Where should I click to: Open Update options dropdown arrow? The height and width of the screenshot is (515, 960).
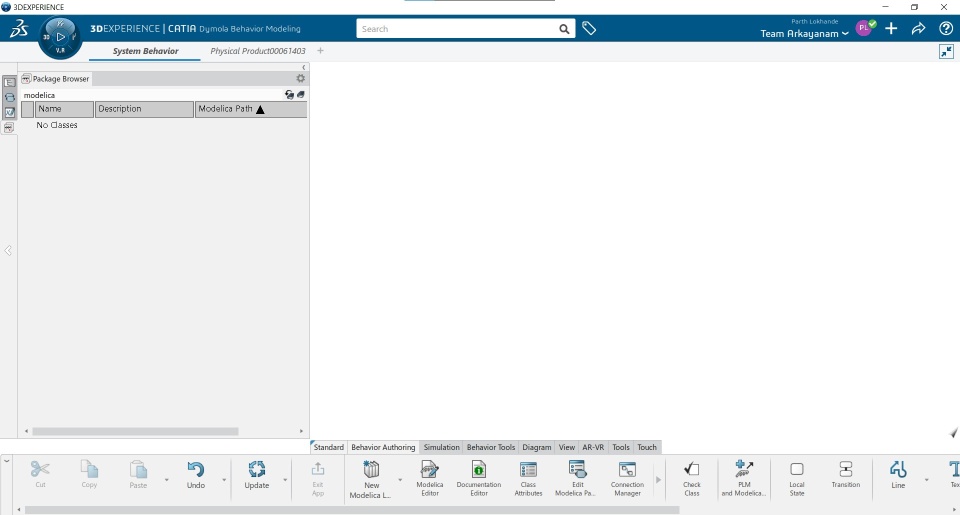coord(285,479)
